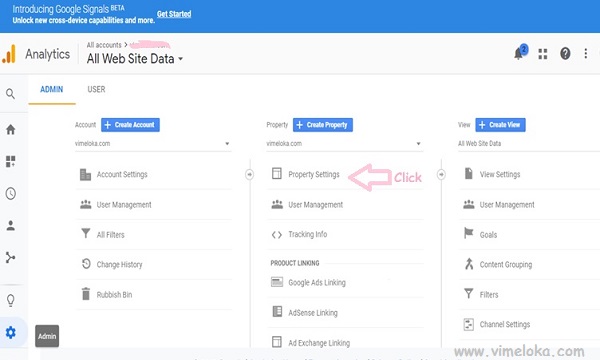Click the Account Settings building icon
This screenshot has width=600, height=360.
[x=85, y=174]
